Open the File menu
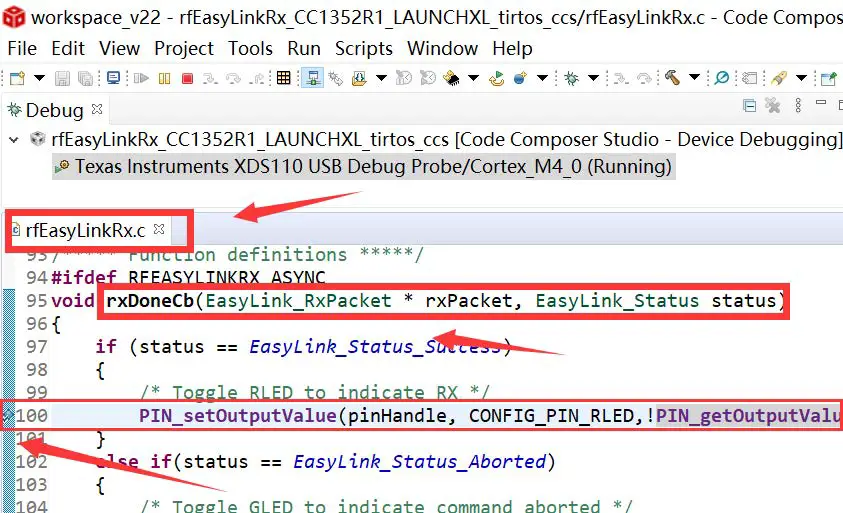Viewport: 843px width, 513px height. point(22,48)
